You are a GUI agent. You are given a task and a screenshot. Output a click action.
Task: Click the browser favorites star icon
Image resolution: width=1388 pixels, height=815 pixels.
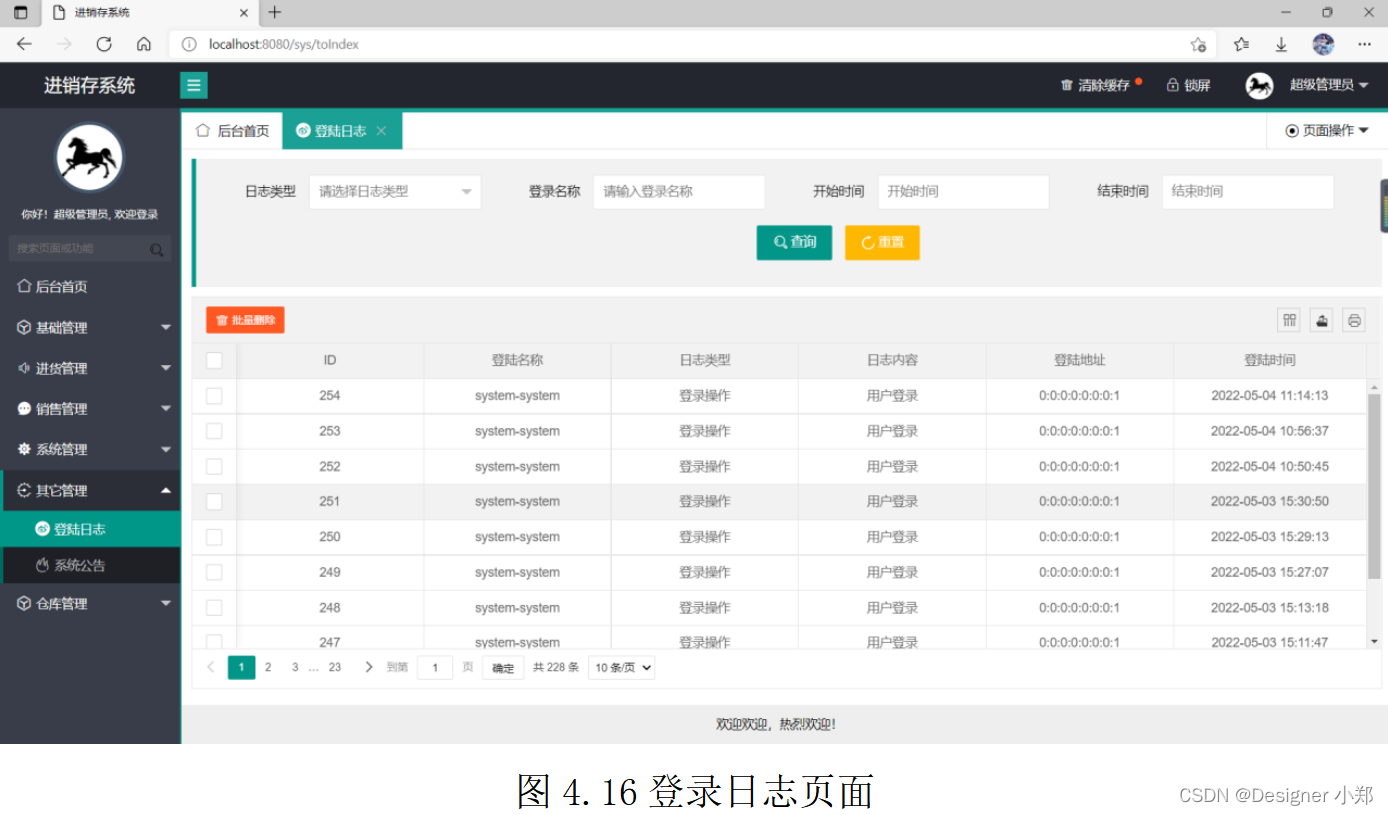pyautogui.click(x=1241, y=44)
